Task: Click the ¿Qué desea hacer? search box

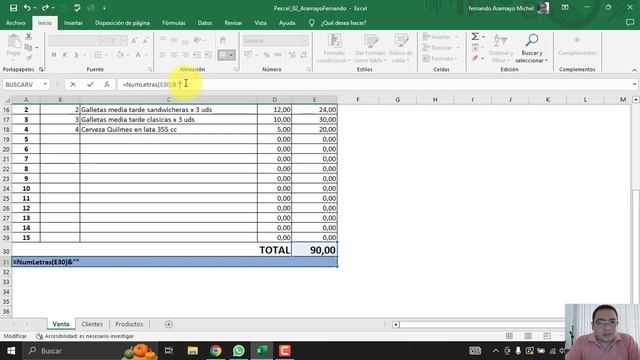Action: point(343,23)
